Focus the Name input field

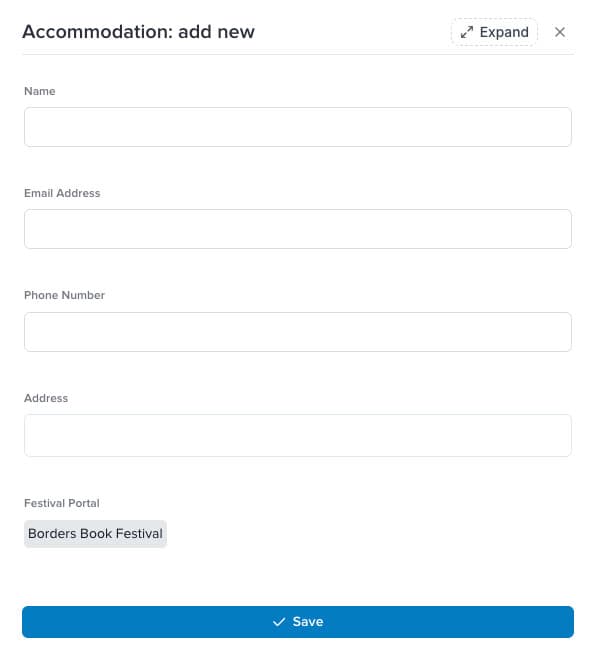[x=298, y=127]
